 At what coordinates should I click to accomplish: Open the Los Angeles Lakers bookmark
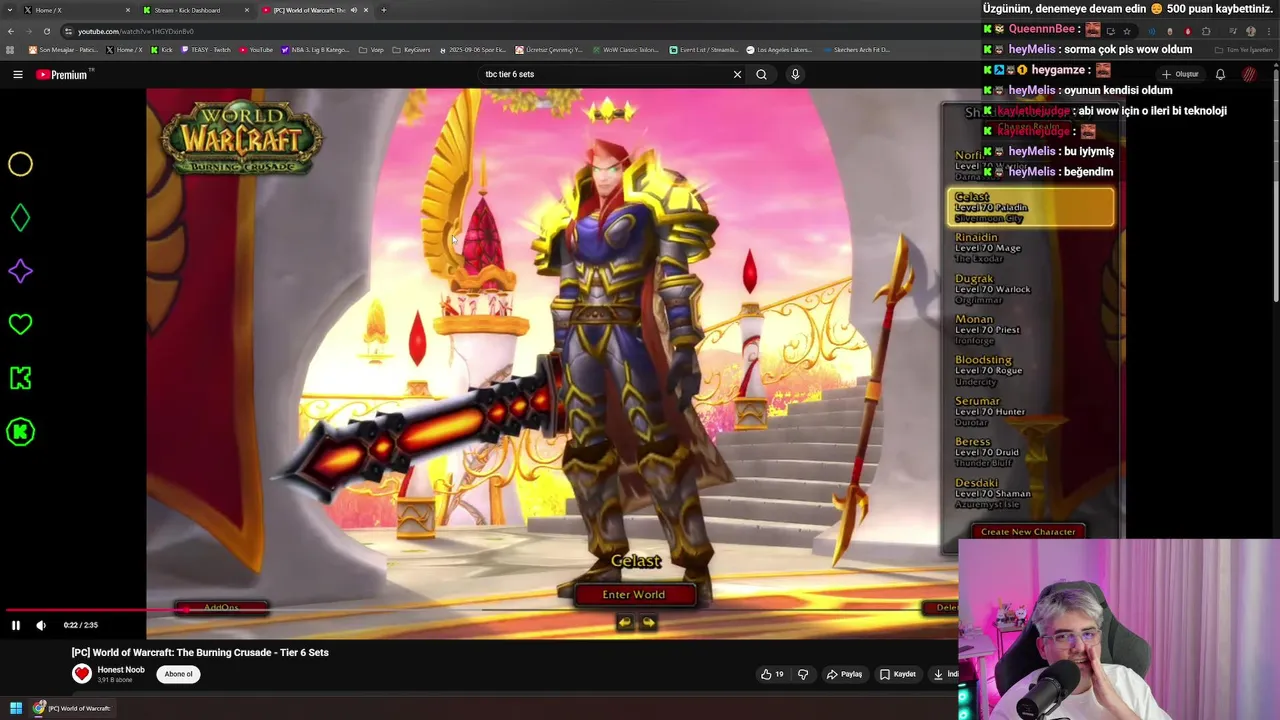(778, 49)
